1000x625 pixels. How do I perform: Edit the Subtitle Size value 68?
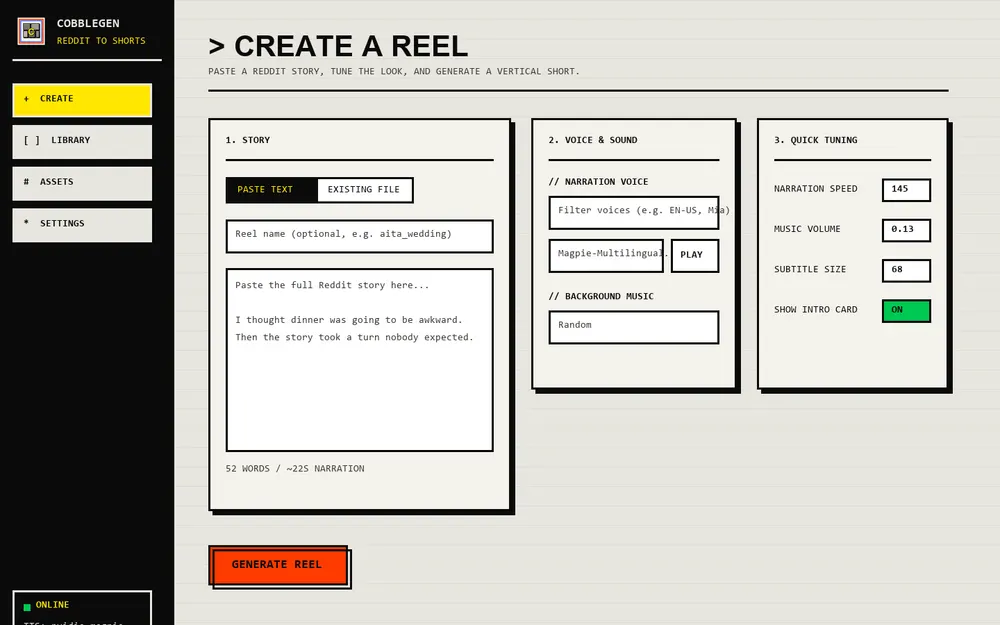coord(906,270)
